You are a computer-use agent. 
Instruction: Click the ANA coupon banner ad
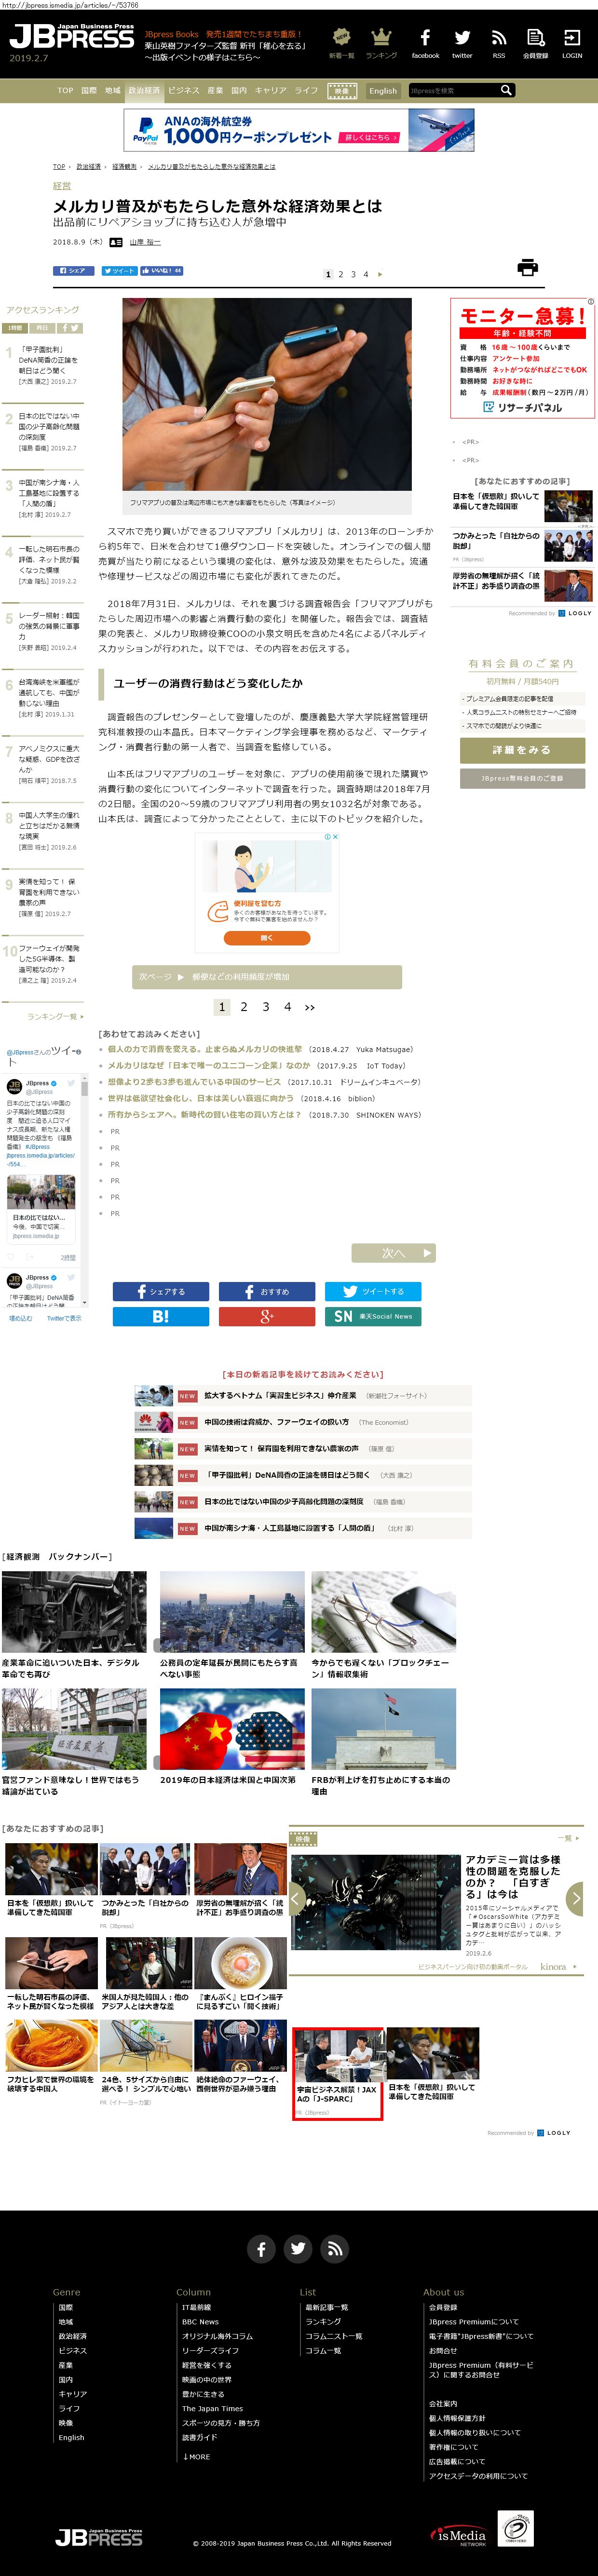299,130
